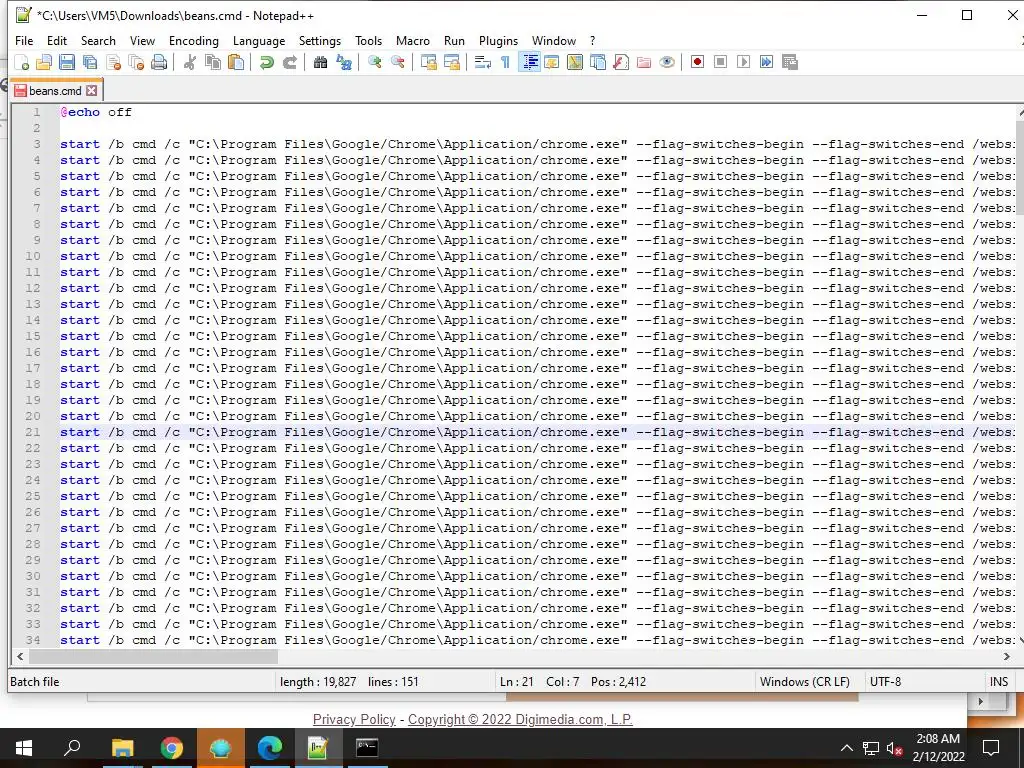This screenshot has height=768, width=1024.
Task: Click Windows (CR LF) in status bar
Action: [805, 682]
